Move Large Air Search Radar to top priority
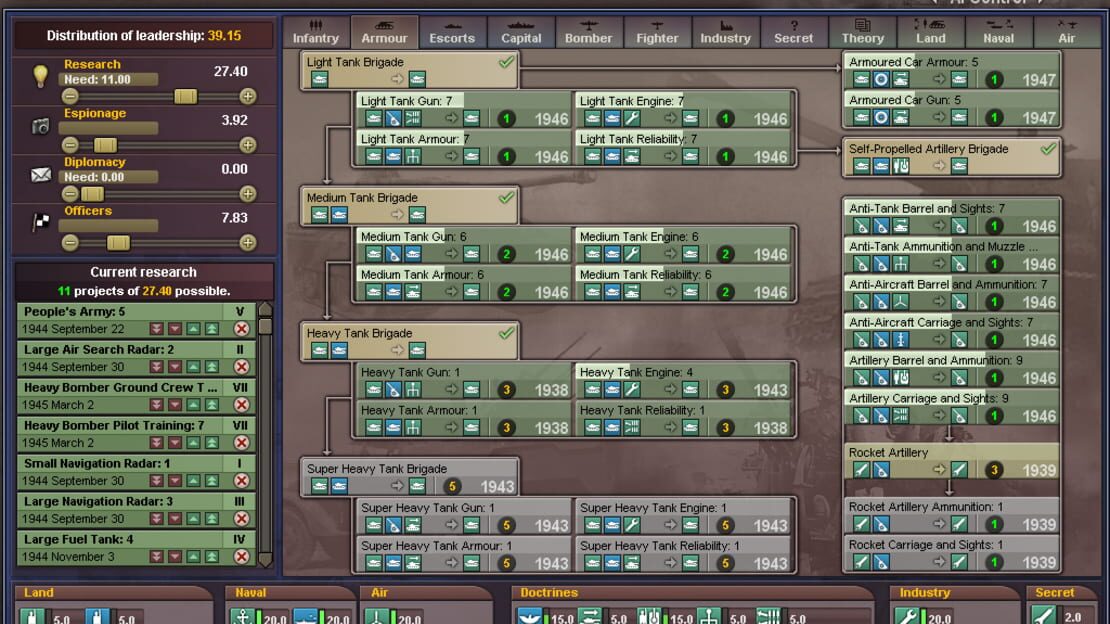 click(x=212, y=367)
